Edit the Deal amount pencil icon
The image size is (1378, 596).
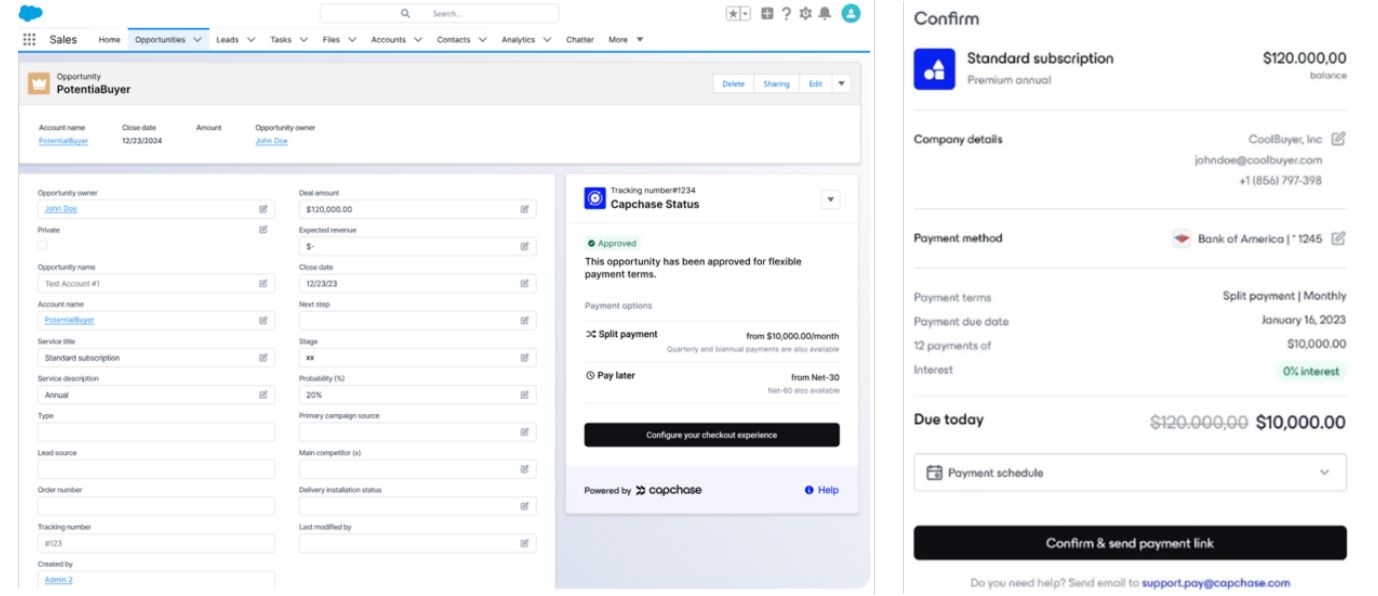point(524,209)
